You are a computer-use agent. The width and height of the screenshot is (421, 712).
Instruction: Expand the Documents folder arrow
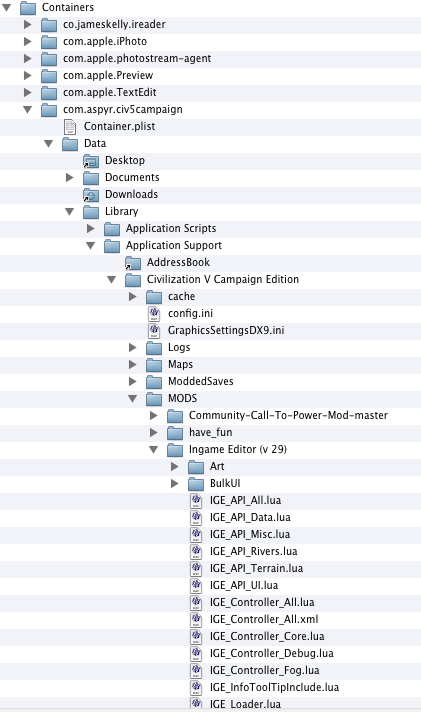point(70,177)
